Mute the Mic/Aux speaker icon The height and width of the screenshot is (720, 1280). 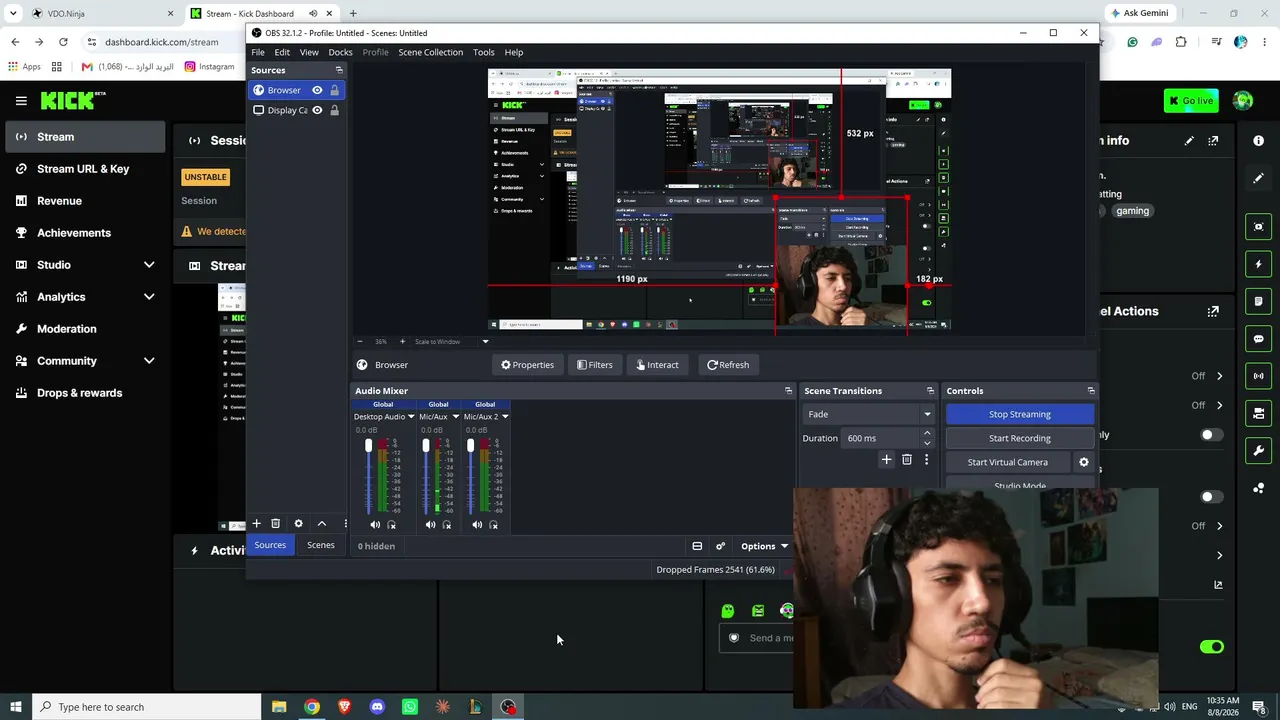coord(431,524)
